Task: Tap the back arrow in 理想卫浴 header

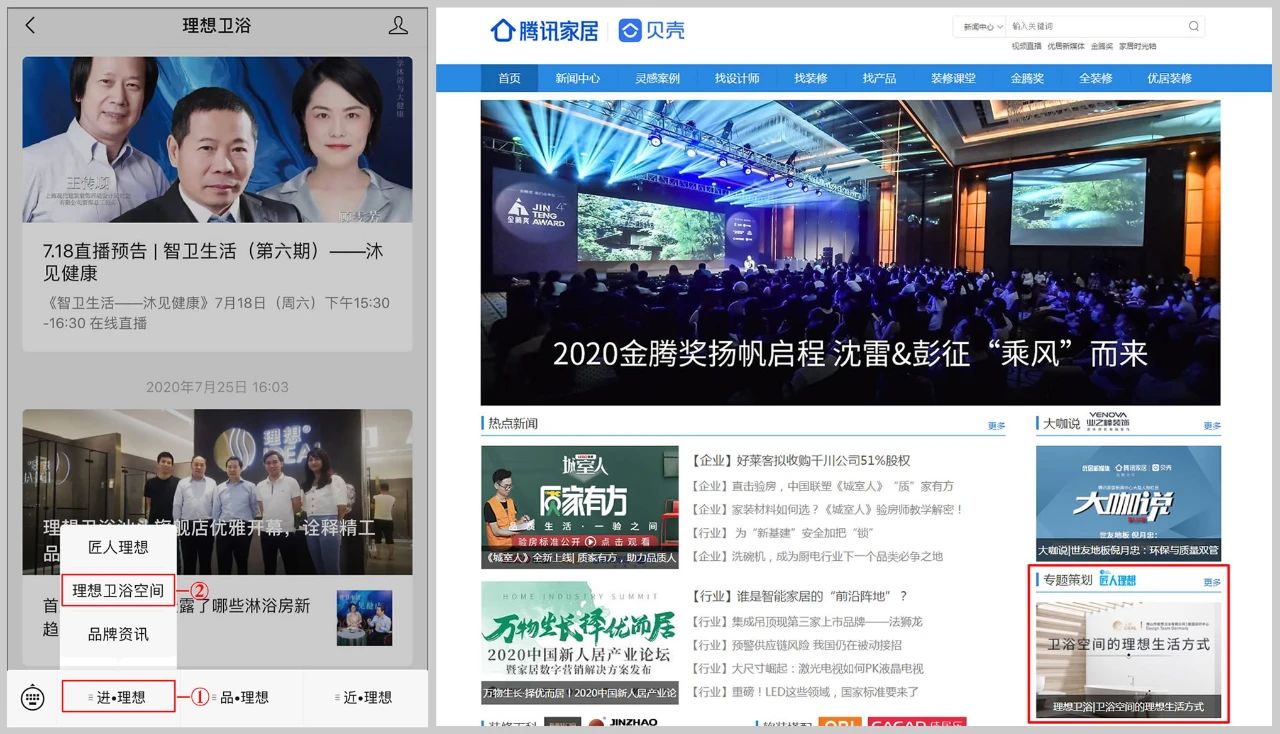Action: pyautogui.click(x=30, y=26)
